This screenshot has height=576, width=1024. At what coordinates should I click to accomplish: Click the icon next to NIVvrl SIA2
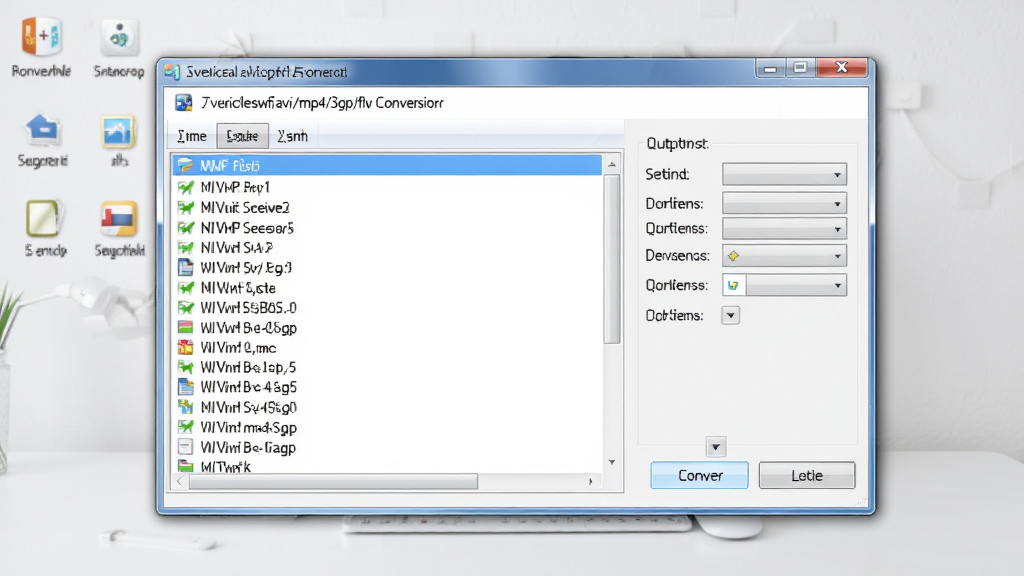point(185,248)
